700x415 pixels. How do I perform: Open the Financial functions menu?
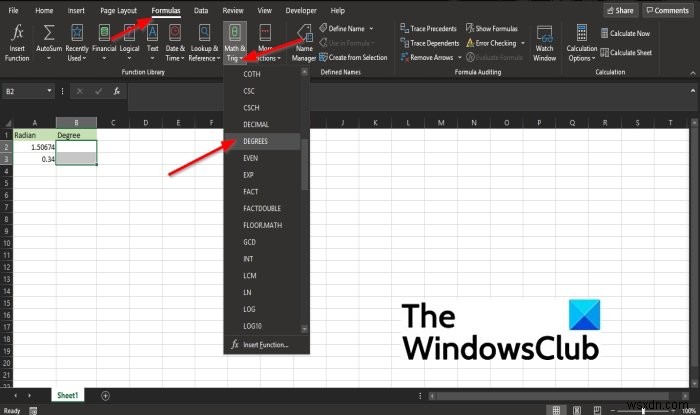coord(104,43)
